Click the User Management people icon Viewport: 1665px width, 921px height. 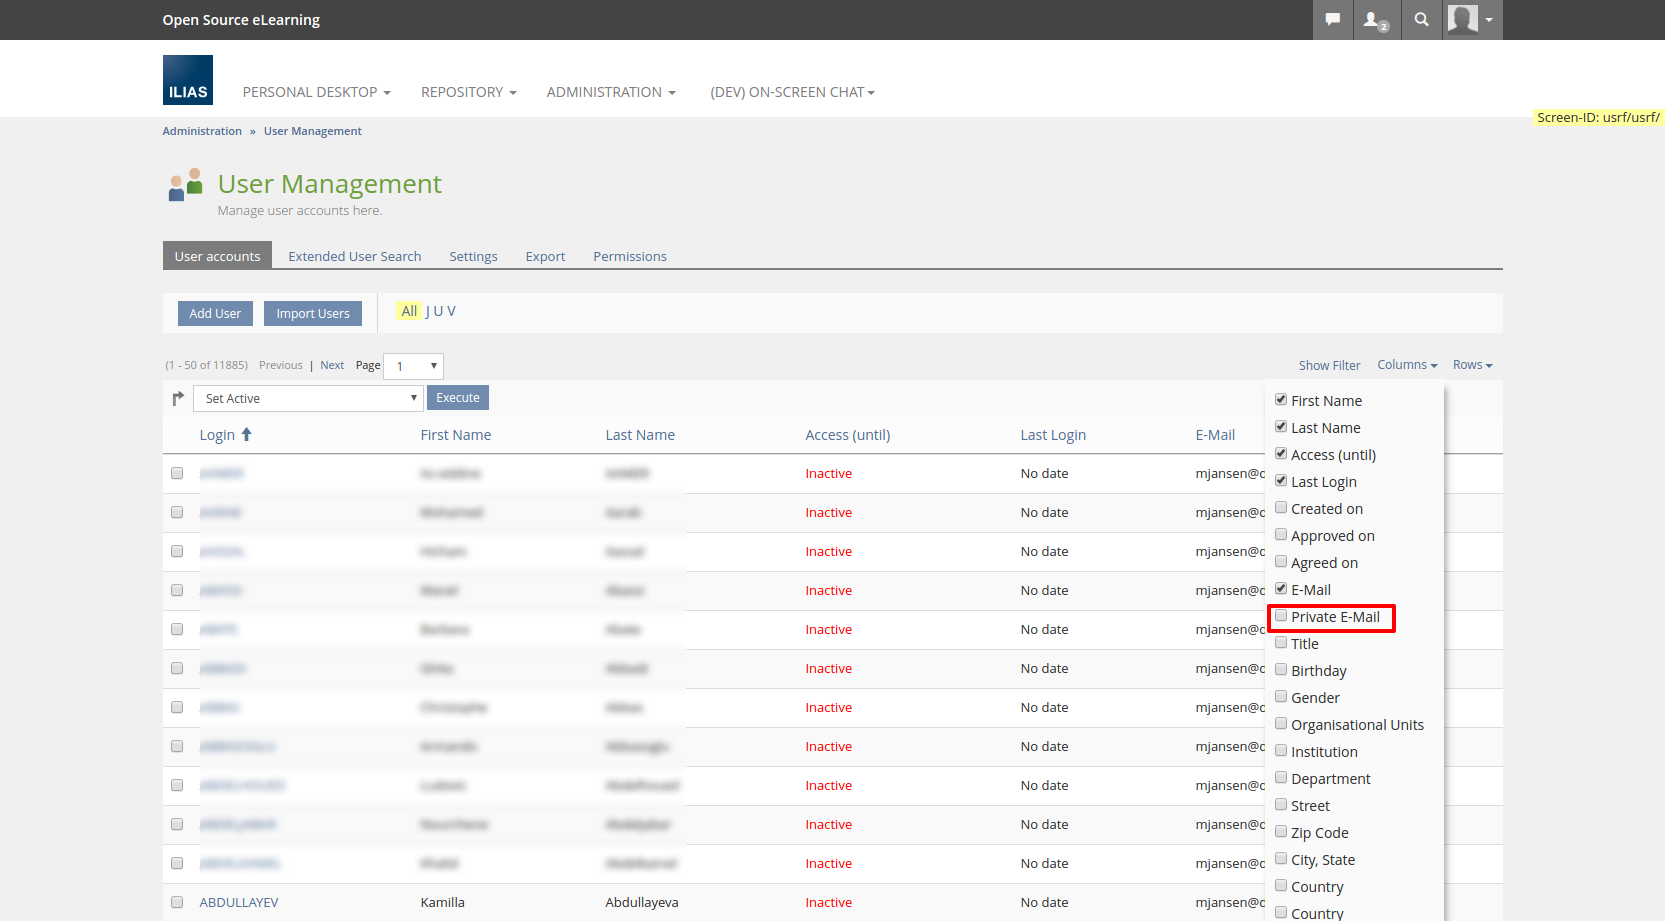click(185, 185)
